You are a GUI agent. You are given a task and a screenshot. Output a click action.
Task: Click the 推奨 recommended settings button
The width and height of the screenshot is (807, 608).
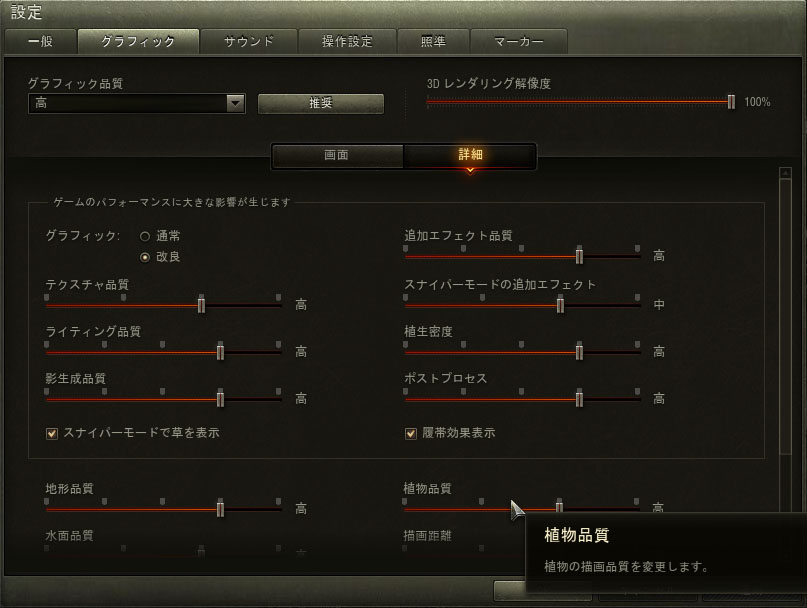tap(321, 103)
